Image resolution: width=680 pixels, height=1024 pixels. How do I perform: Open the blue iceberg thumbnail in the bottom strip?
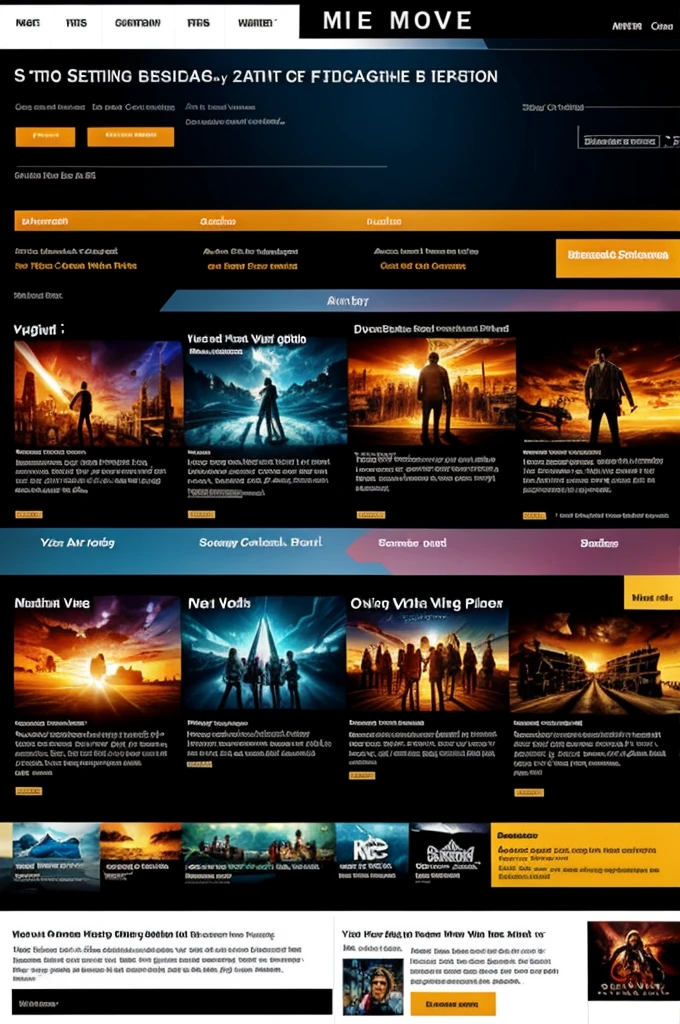pyautogui.click(x=56, y=854)
